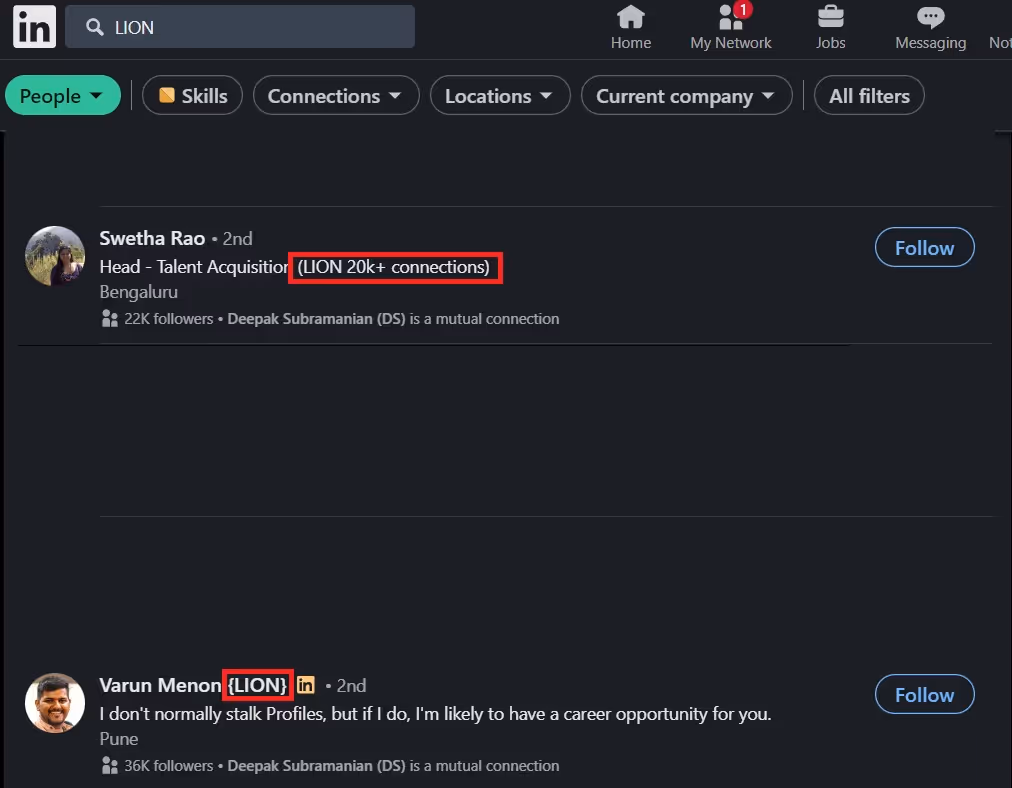This screenshot has width=1012, height=788.
Task: Click followers icon under Varun Menon
Action: 110,766
